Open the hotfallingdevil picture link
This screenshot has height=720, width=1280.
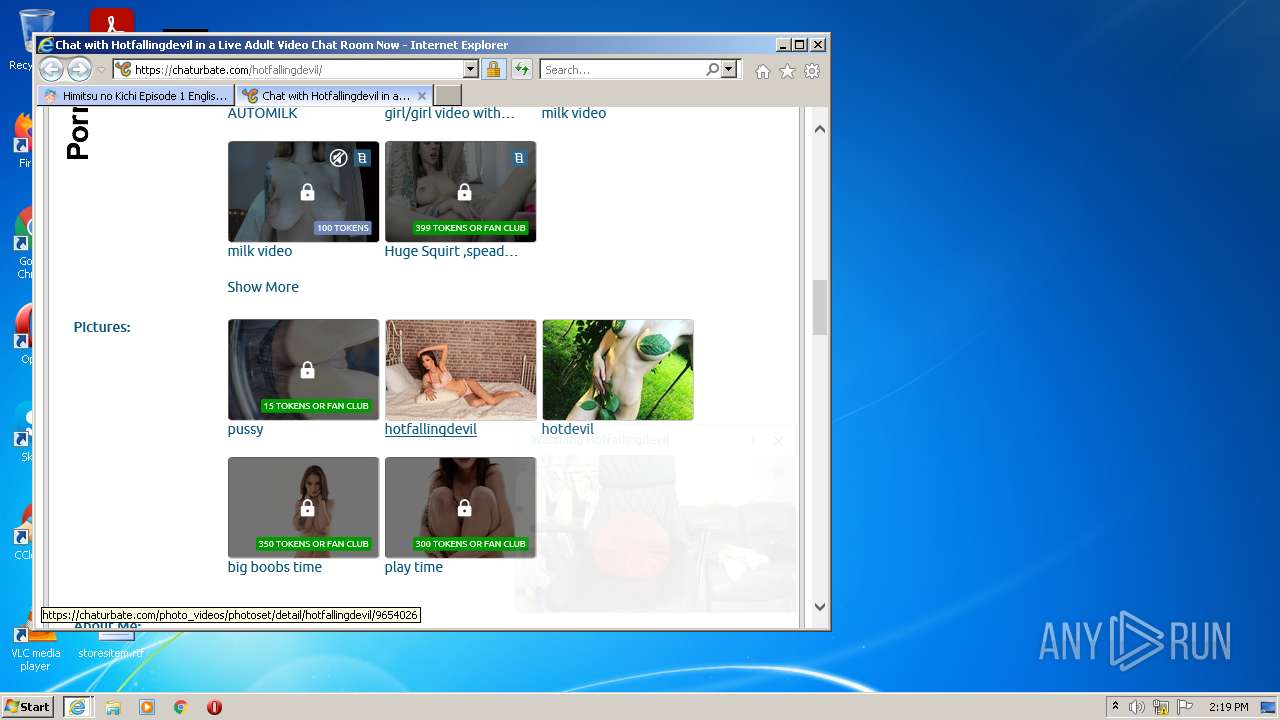pos(431,429)
